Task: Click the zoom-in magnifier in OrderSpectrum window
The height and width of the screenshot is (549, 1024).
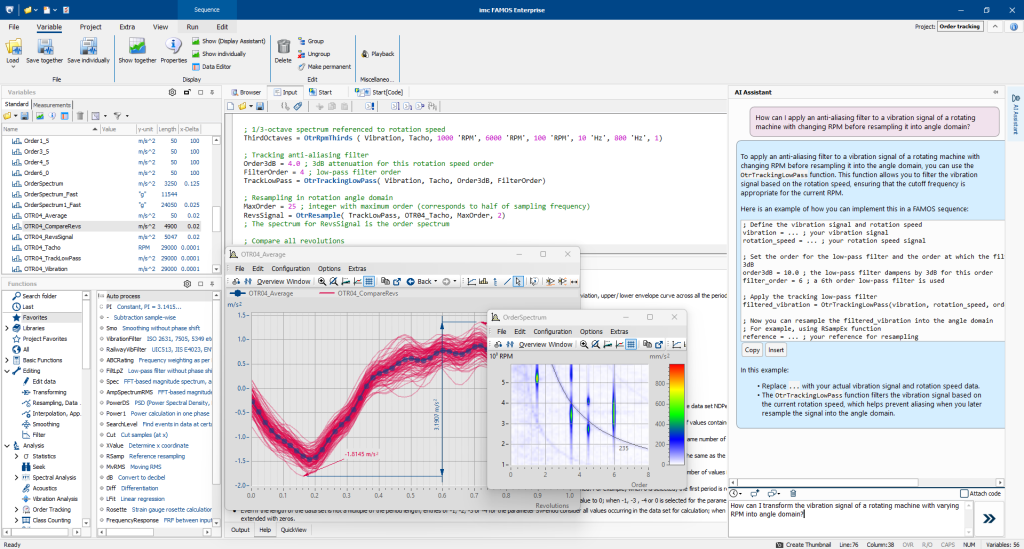Action: 584,344
